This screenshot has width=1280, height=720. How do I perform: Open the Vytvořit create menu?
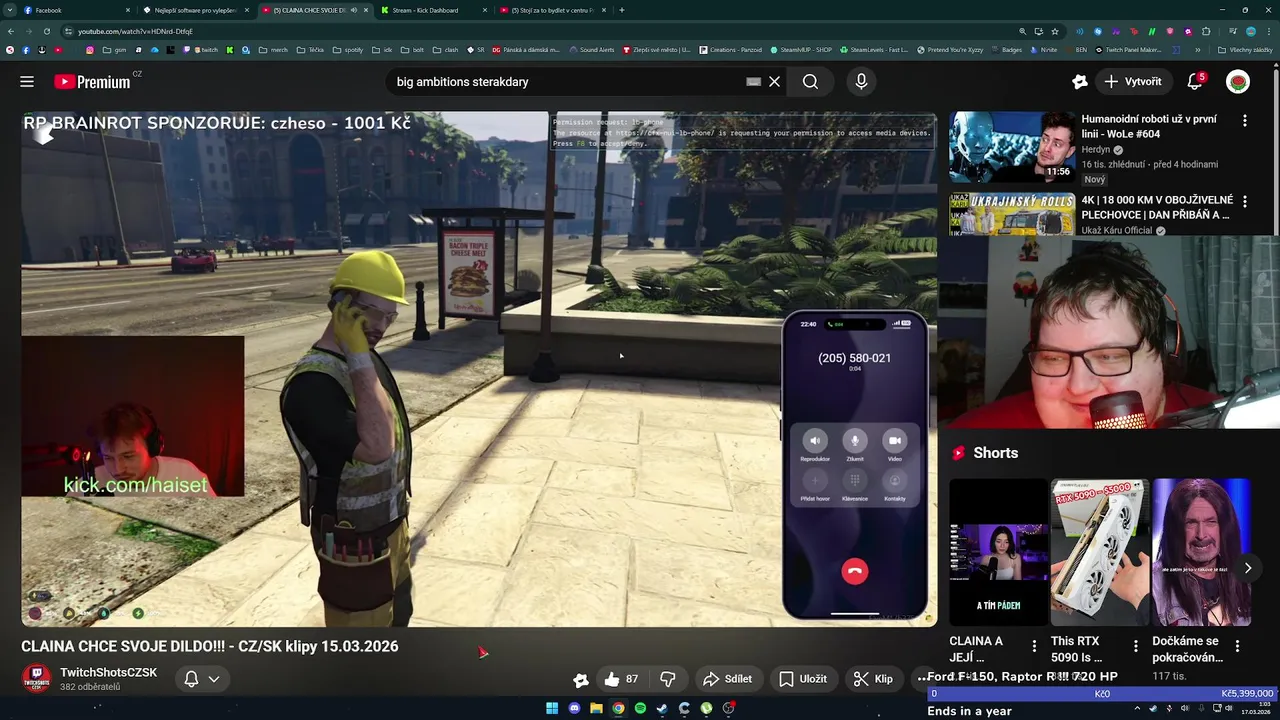(1133, 82)
